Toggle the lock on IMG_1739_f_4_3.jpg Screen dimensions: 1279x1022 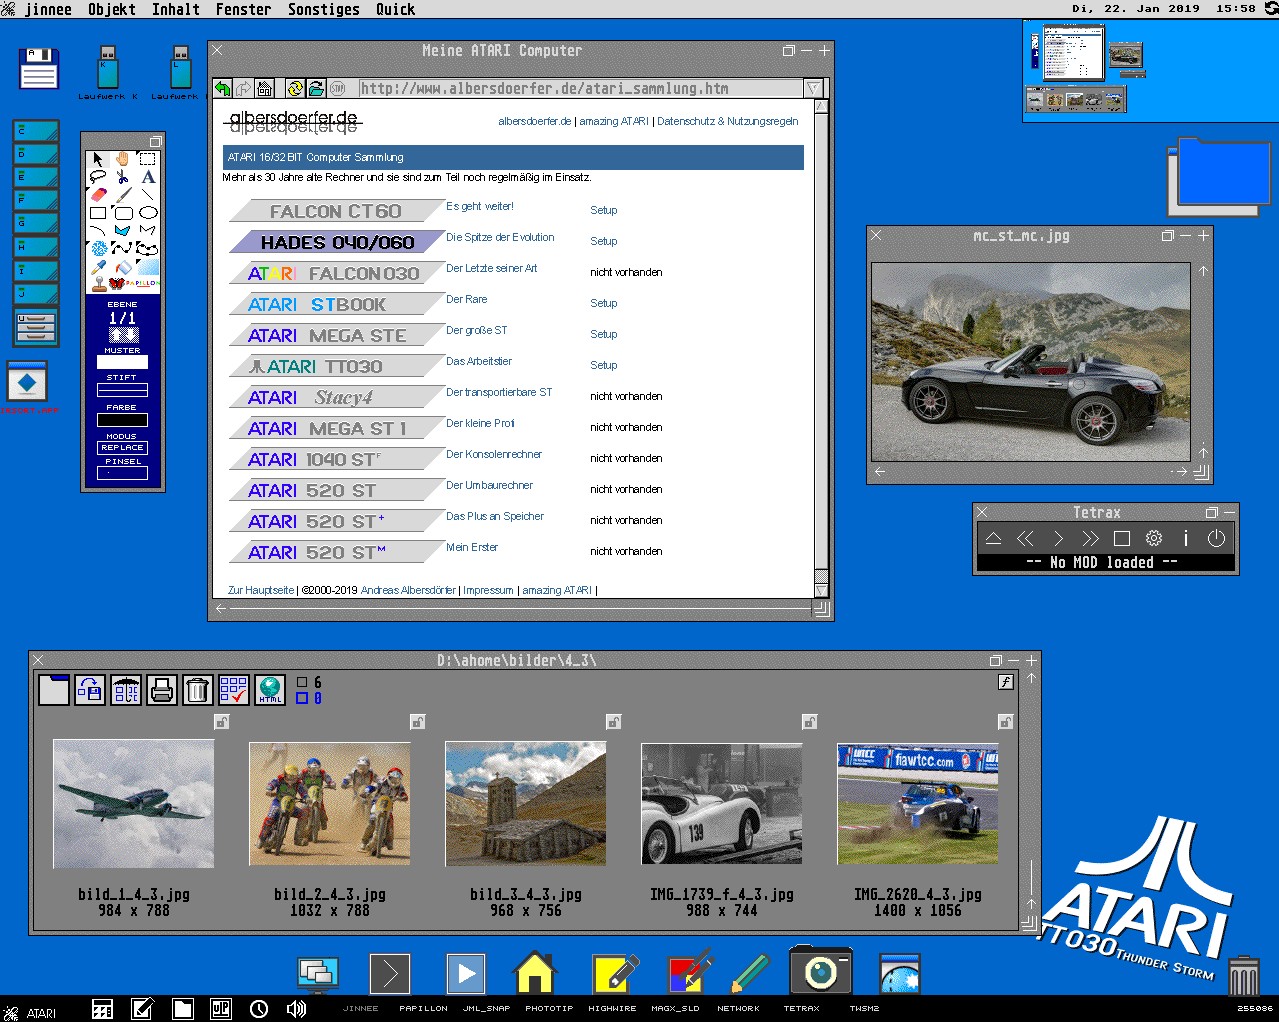point(810,722)
